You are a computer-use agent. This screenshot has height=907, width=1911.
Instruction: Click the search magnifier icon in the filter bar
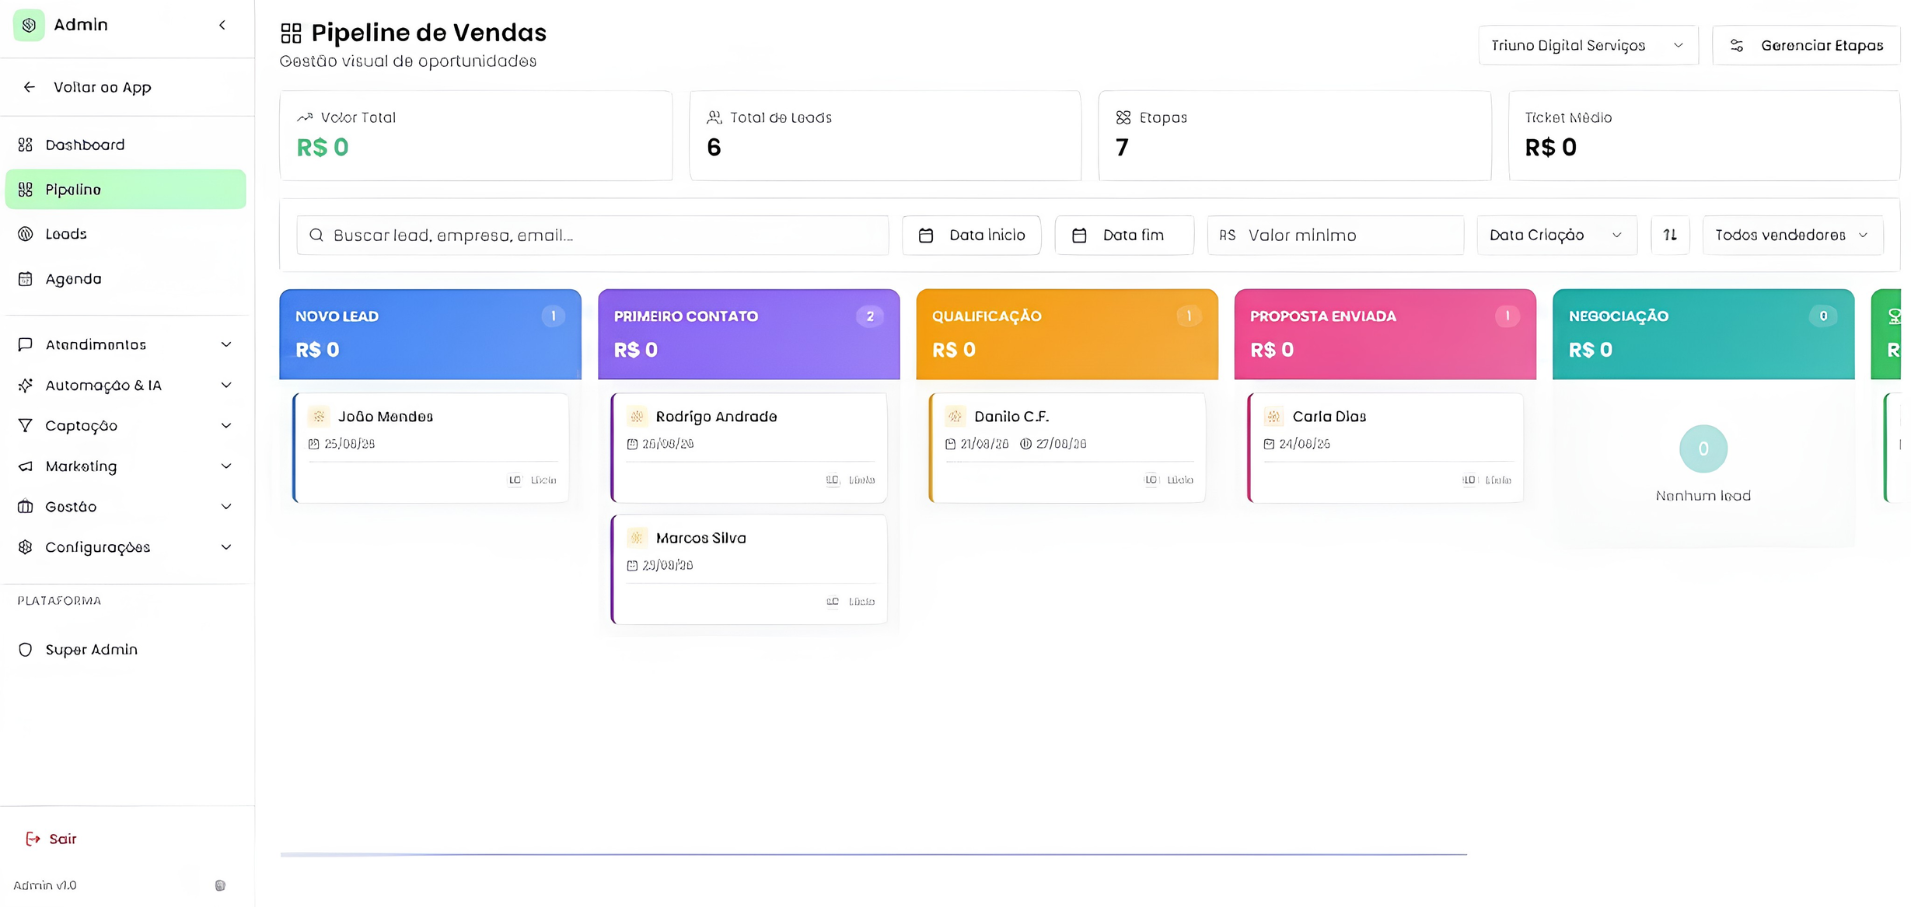click(x=316, y=235)
